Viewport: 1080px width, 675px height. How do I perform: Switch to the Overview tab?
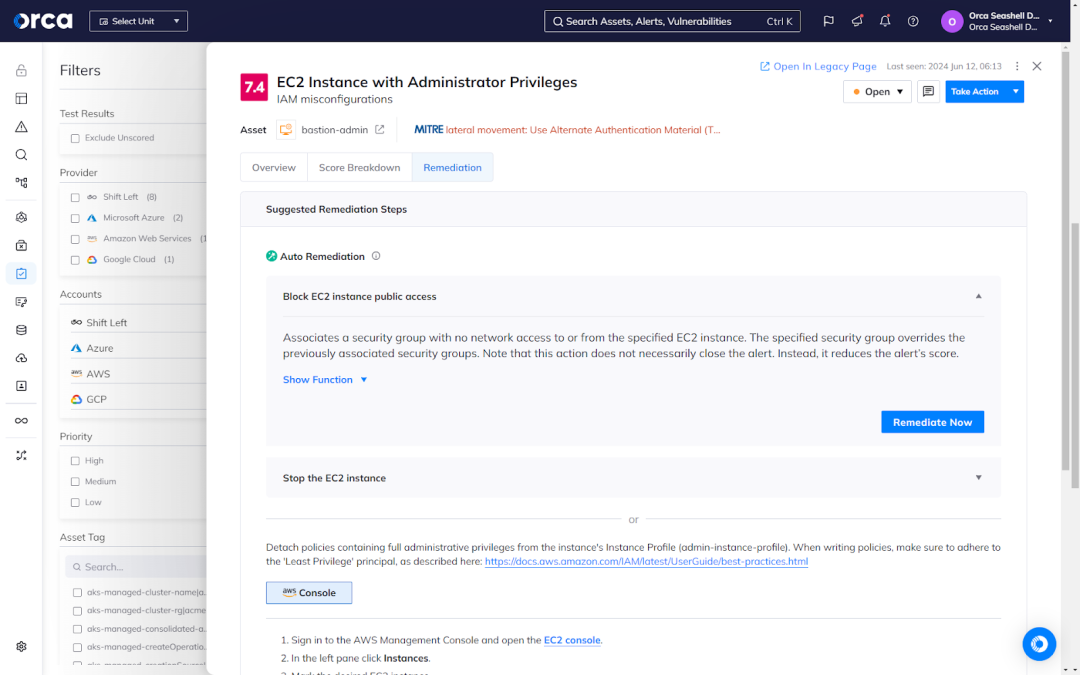(273, 167)
